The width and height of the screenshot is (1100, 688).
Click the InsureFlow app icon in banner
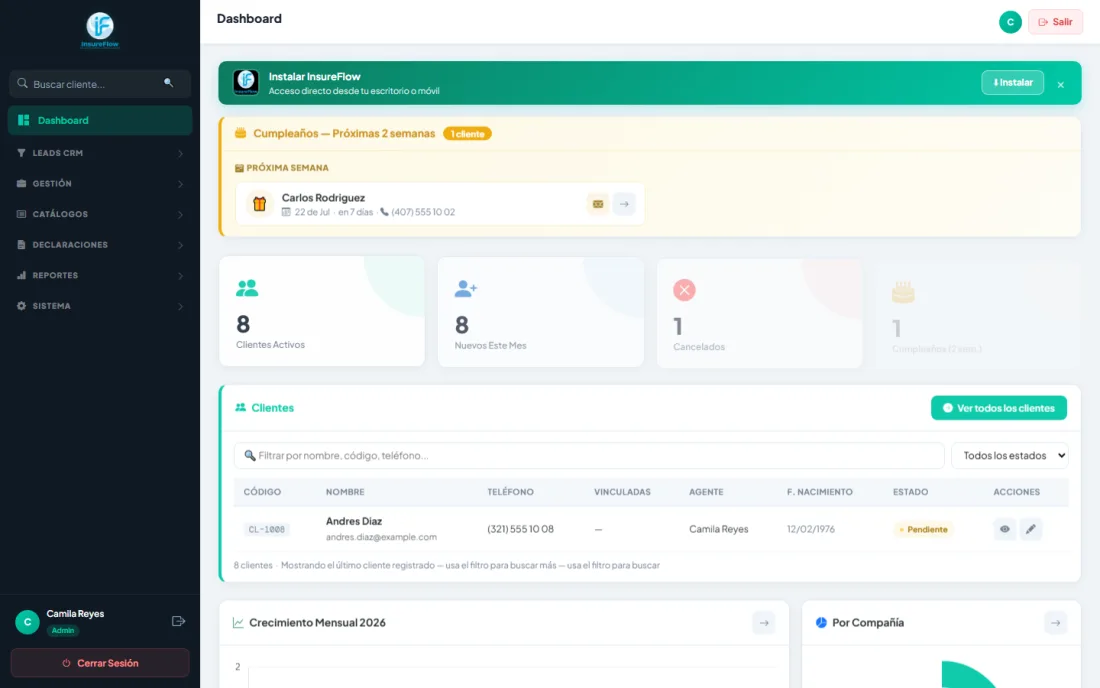pyautogui.click(x=246, y=82)
